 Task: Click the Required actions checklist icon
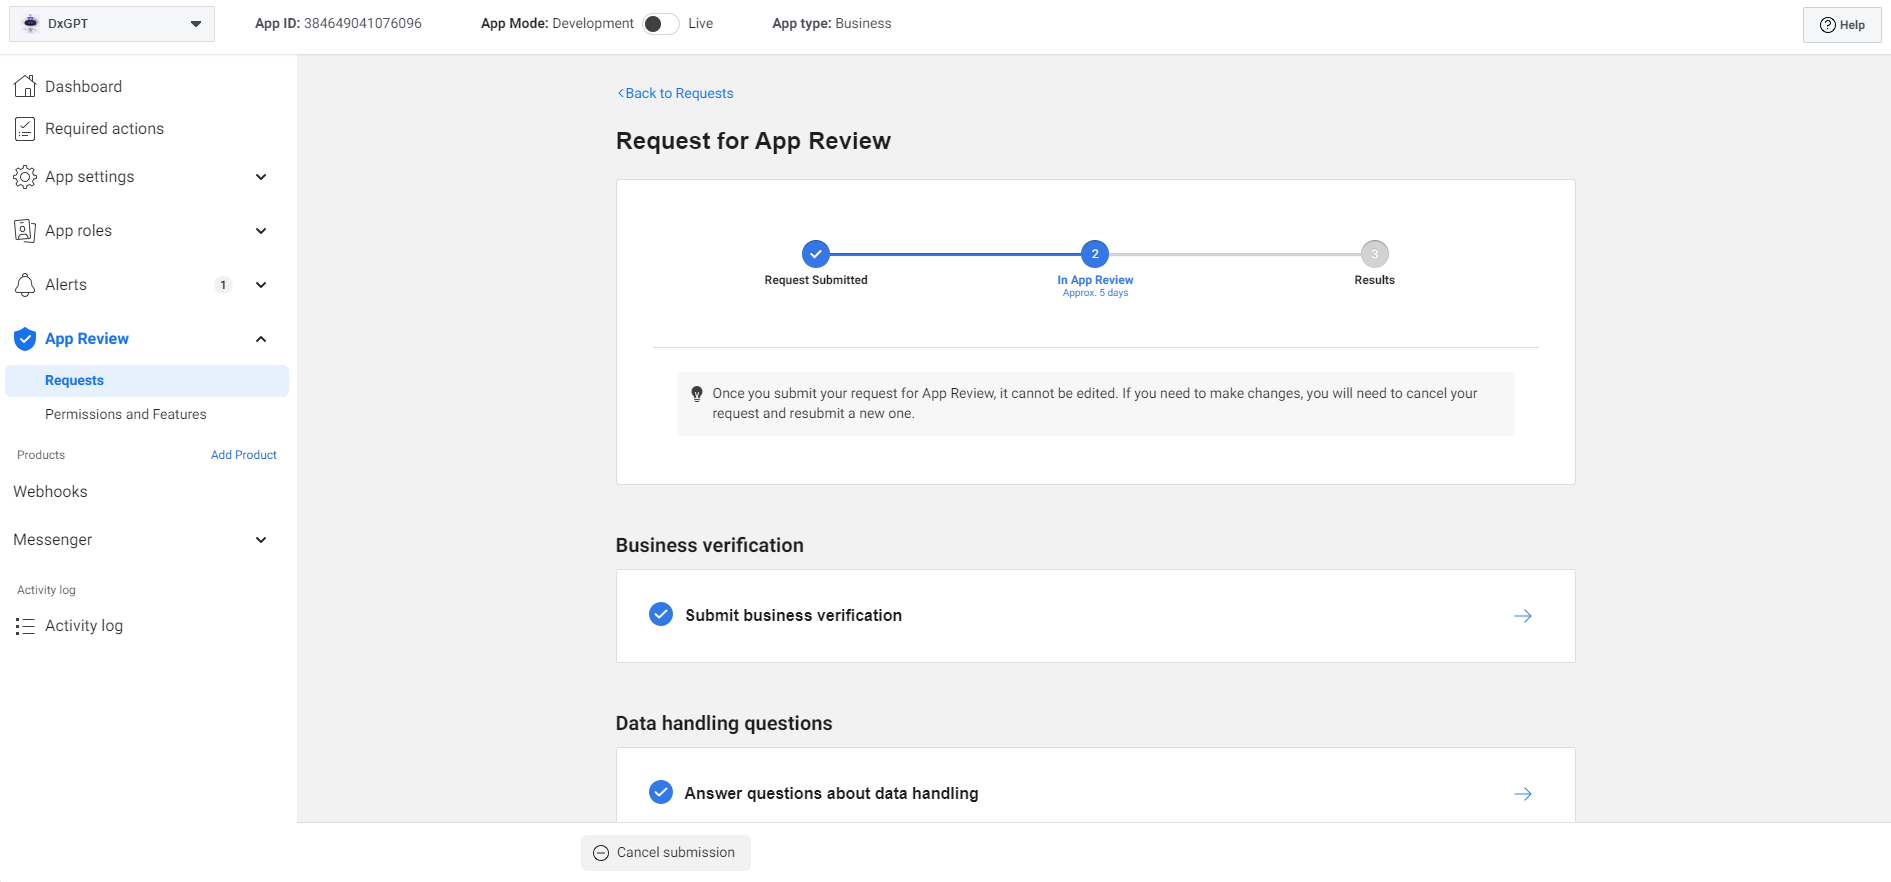coord(25,129)
